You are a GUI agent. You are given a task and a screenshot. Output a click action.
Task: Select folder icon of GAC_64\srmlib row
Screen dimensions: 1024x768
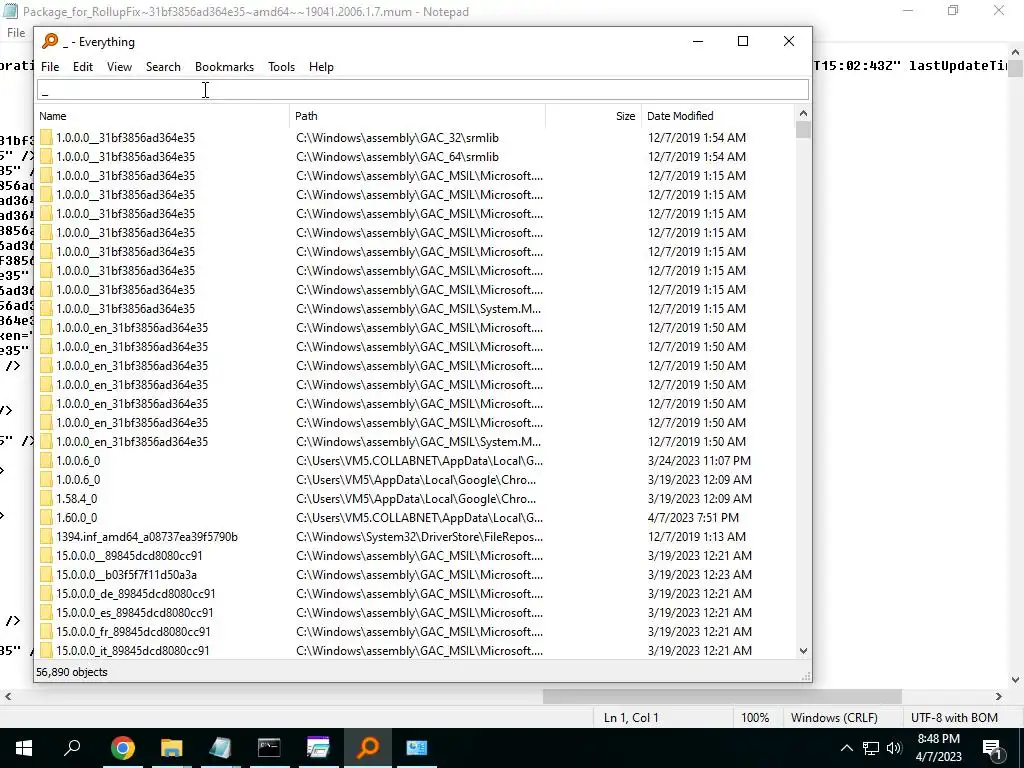point(46,157)
